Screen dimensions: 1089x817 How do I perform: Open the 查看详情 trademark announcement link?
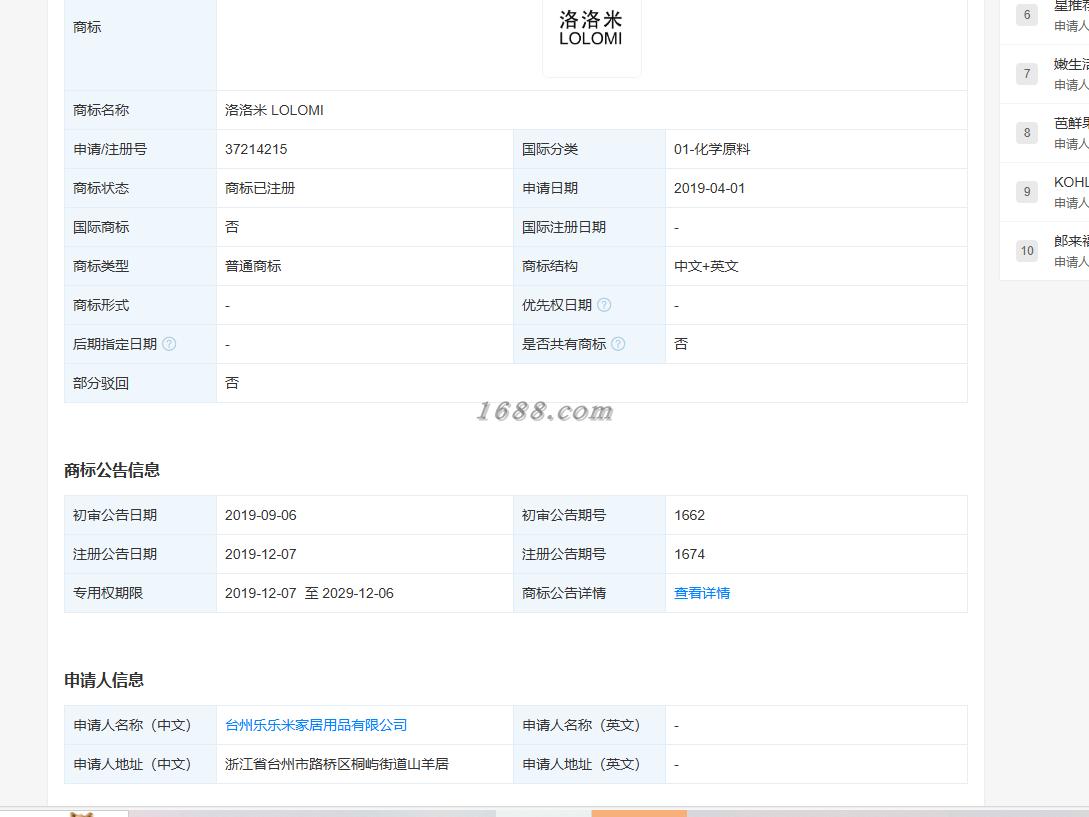(x=701, y=593)
